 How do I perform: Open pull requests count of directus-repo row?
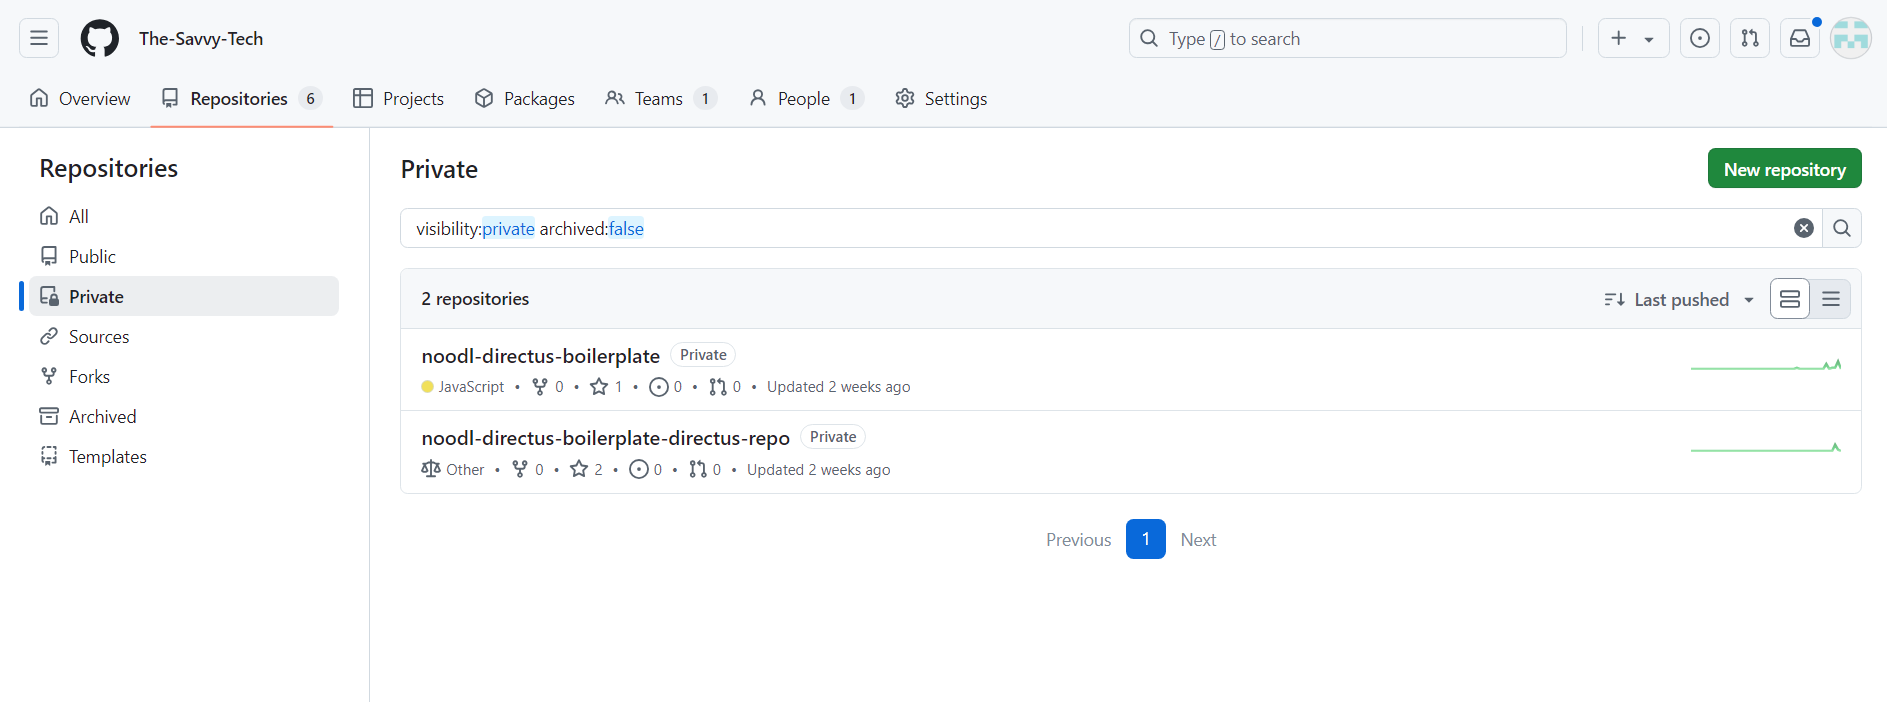point(705,469)
